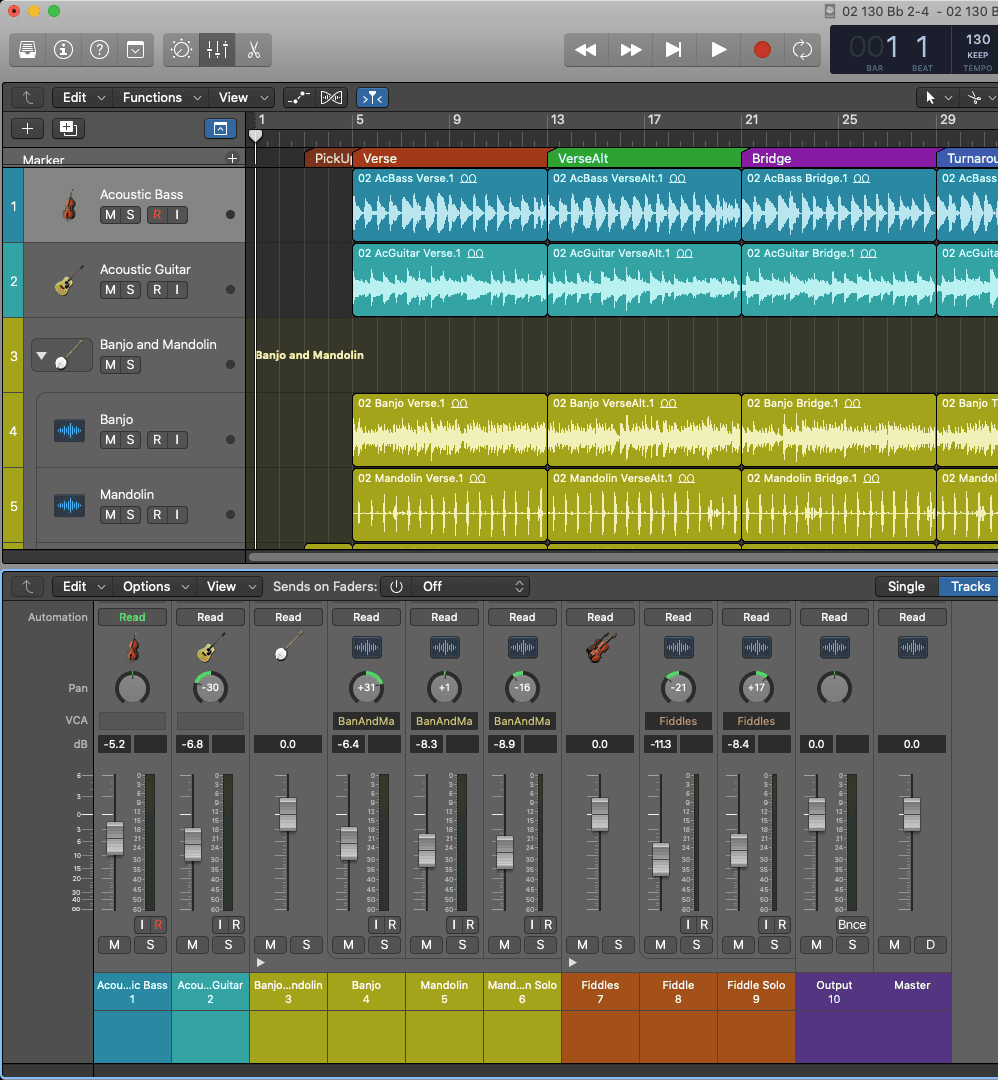Mute the Acoustic Bass track
Image resolution: width=998 pixels, height=1080 pixels.
click(109, 215)
